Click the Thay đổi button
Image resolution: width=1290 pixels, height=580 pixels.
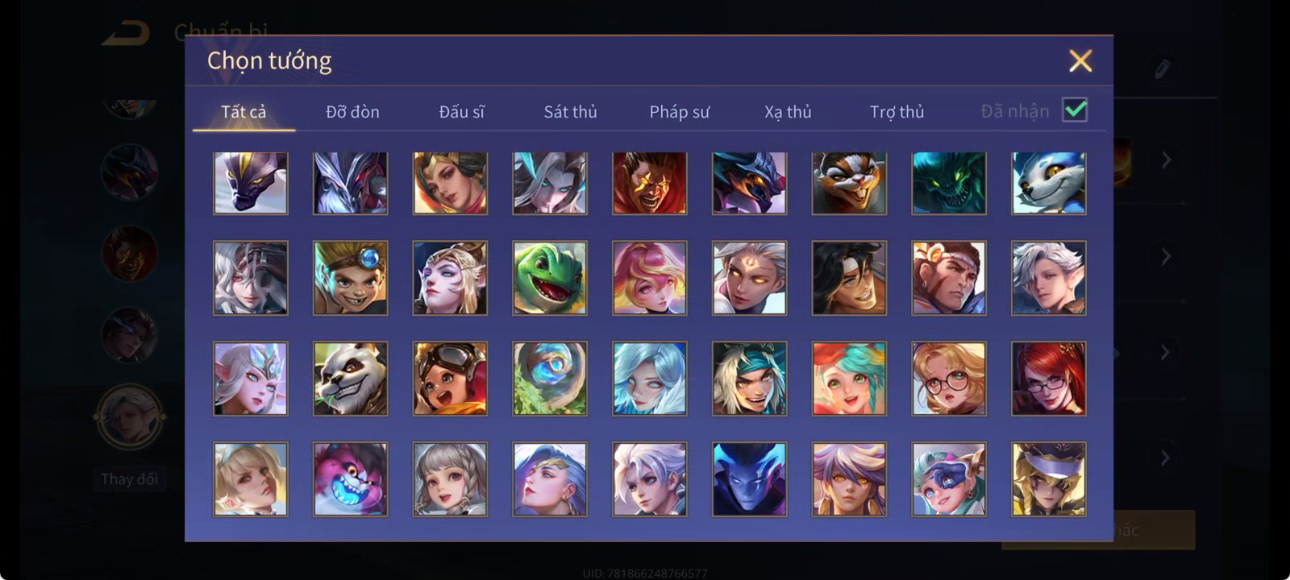129,479
